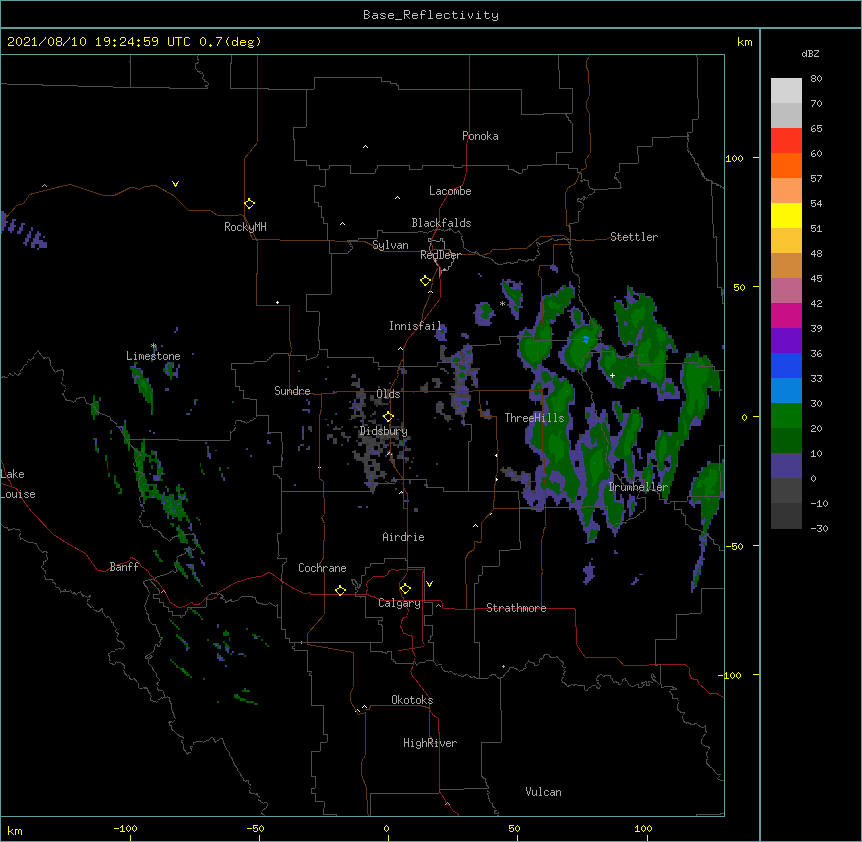Click the yellow 51-54 dBZ legend swatch

pyautogui.click(x=786, y=215)
